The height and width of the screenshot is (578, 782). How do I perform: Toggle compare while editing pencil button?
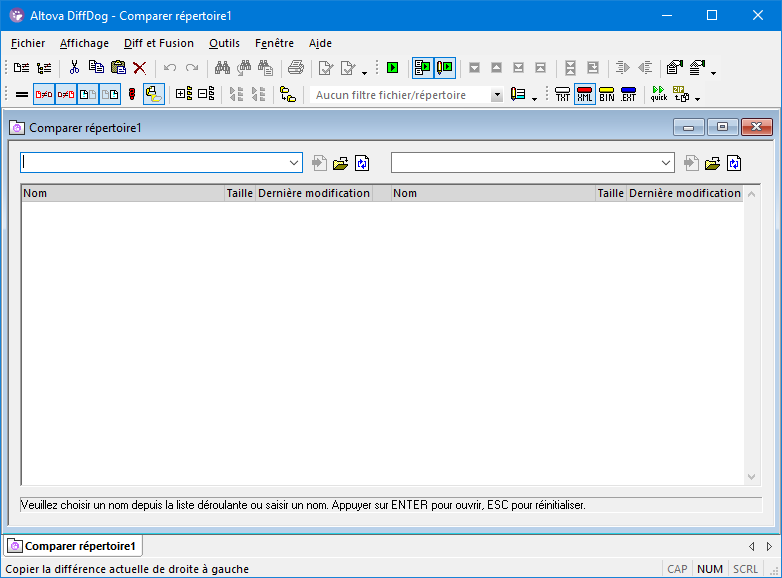point(444,68)
